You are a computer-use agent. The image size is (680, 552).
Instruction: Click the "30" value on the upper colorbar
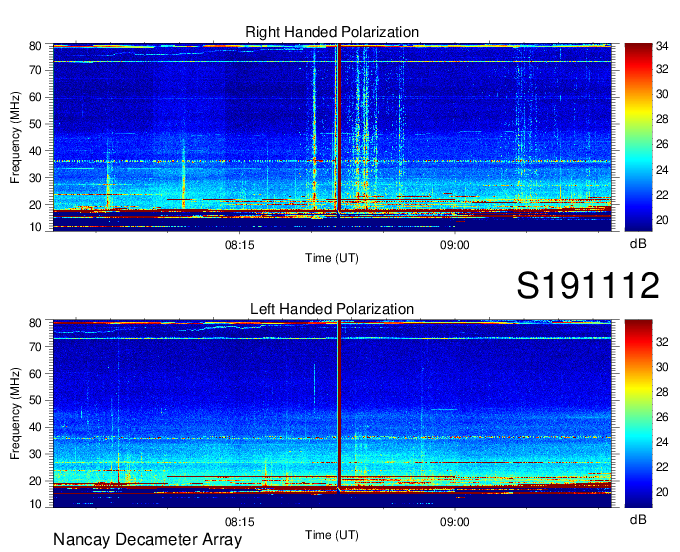point(662,94)
